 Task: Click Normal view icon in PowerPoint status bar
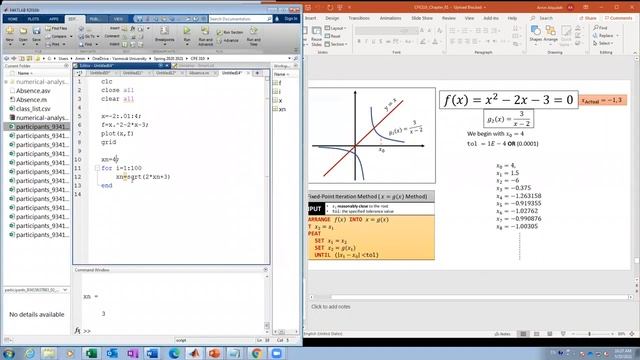coord(523,334)
